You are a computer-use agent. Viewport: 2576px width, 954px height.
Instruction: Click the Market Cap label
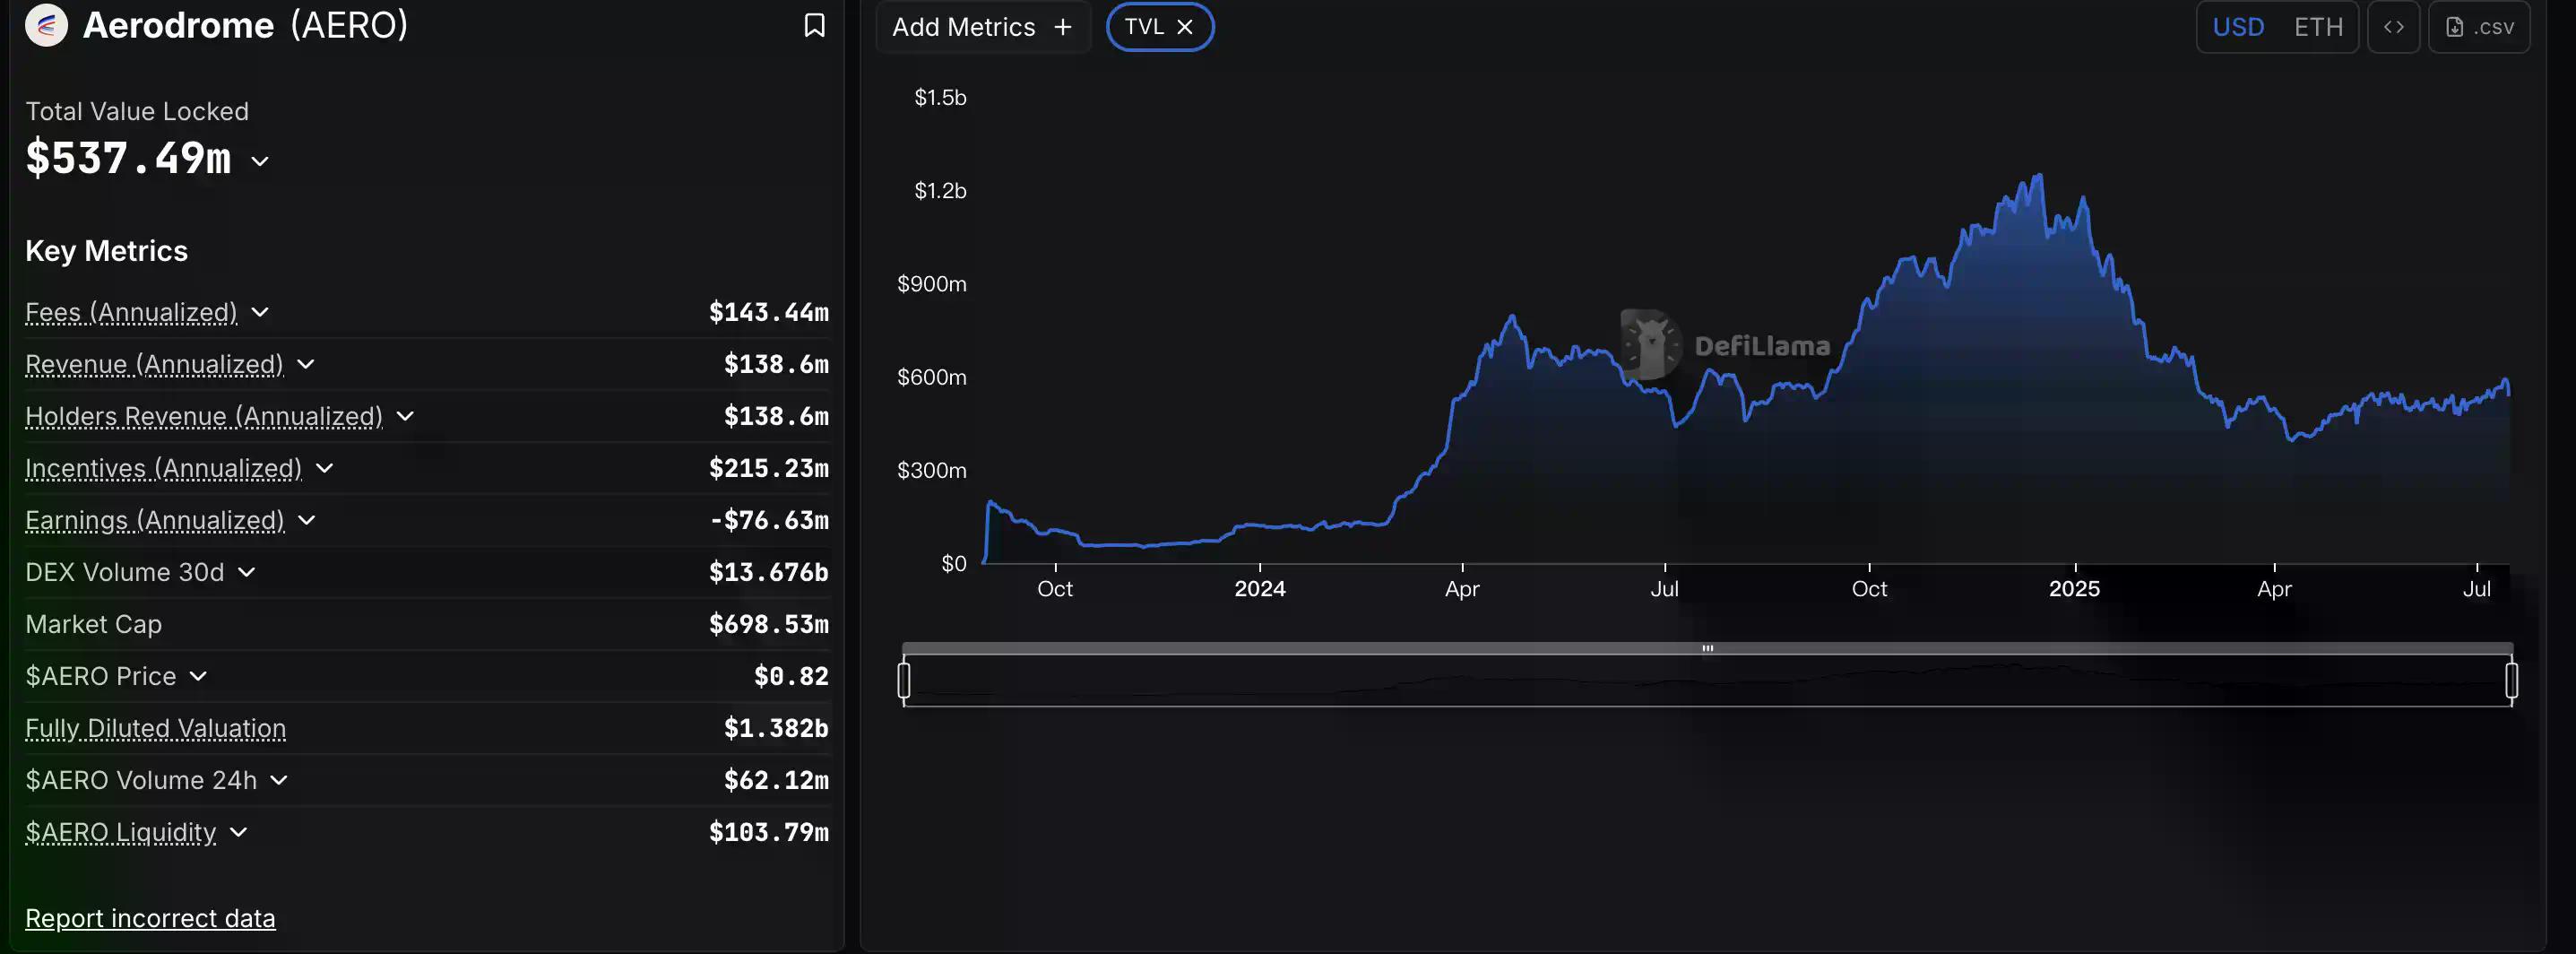coord(93,624)
